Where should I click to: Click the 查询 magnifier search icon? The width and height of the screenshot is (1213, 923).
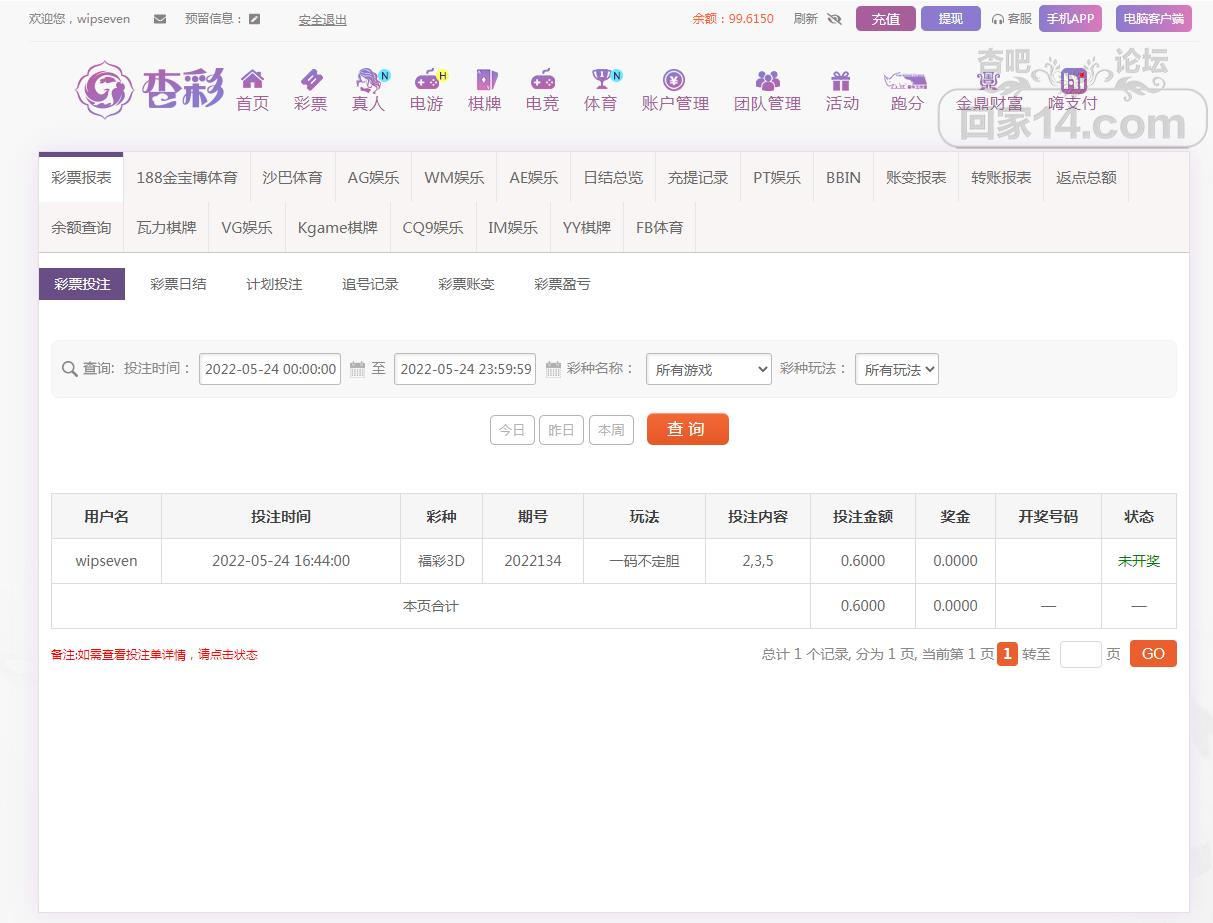coord(69,369)
